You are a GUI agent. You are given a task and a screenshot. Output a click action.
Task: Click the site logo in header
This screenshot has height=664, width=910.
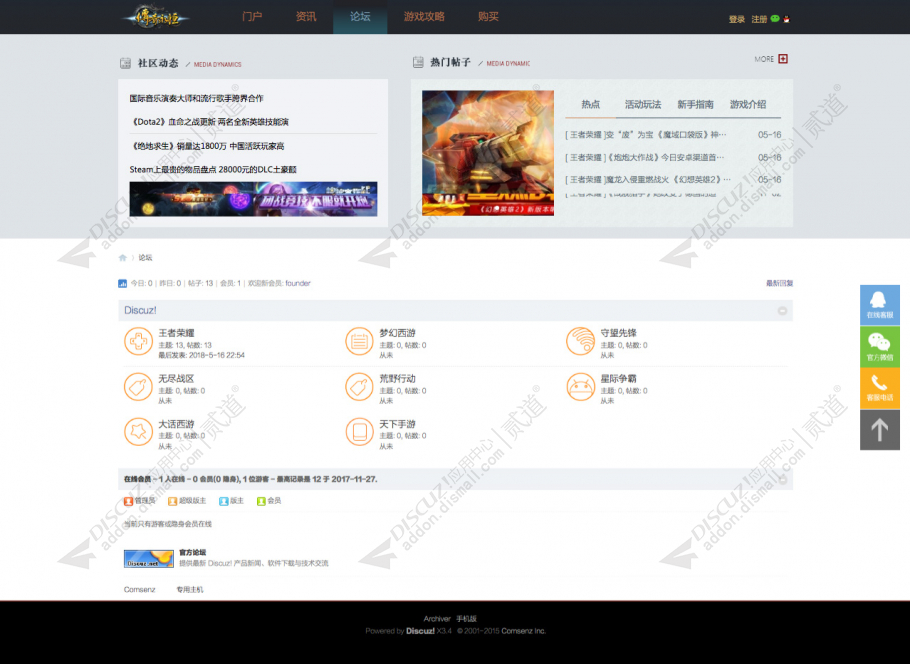[x=156, y=17]
